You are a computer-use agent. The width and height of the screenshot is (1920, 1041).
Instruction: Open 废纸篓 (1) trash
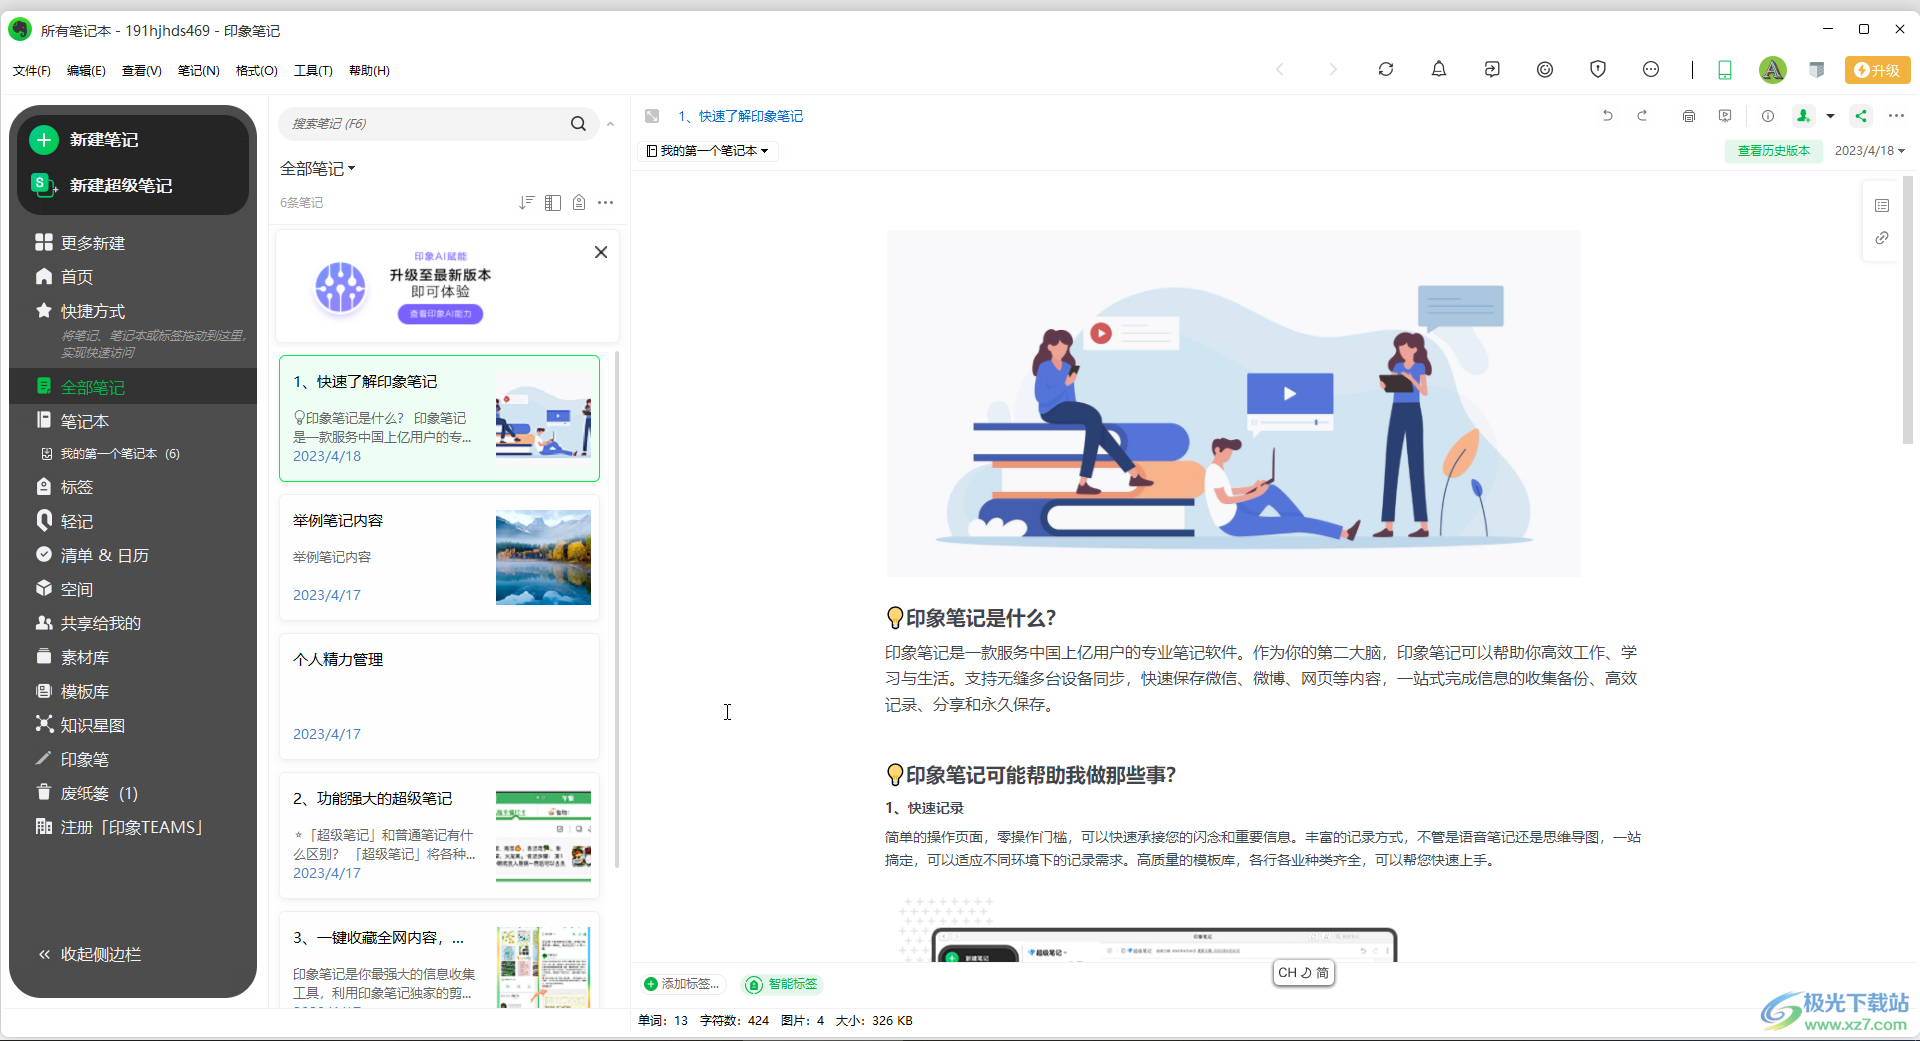pos(87,793)
